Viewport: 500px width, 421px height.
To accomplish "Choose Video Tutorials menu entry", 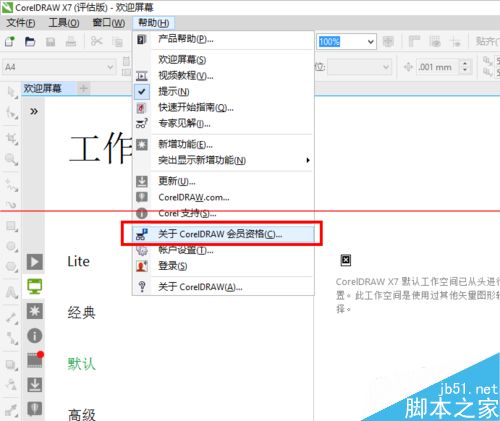I will click(x=223, y=76).
